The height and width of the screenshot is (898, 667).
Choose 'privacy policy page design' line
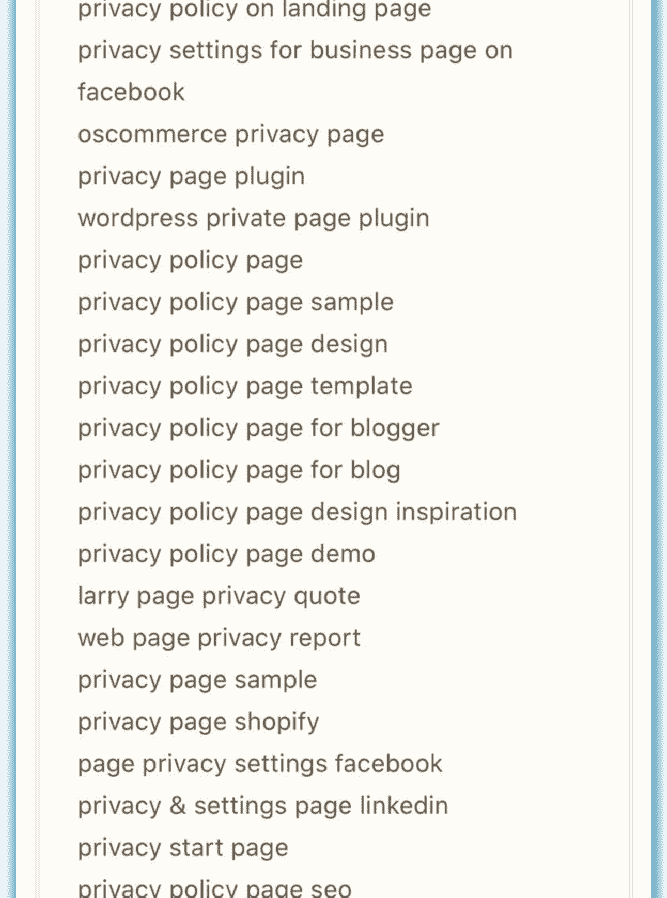click(233, 345)
